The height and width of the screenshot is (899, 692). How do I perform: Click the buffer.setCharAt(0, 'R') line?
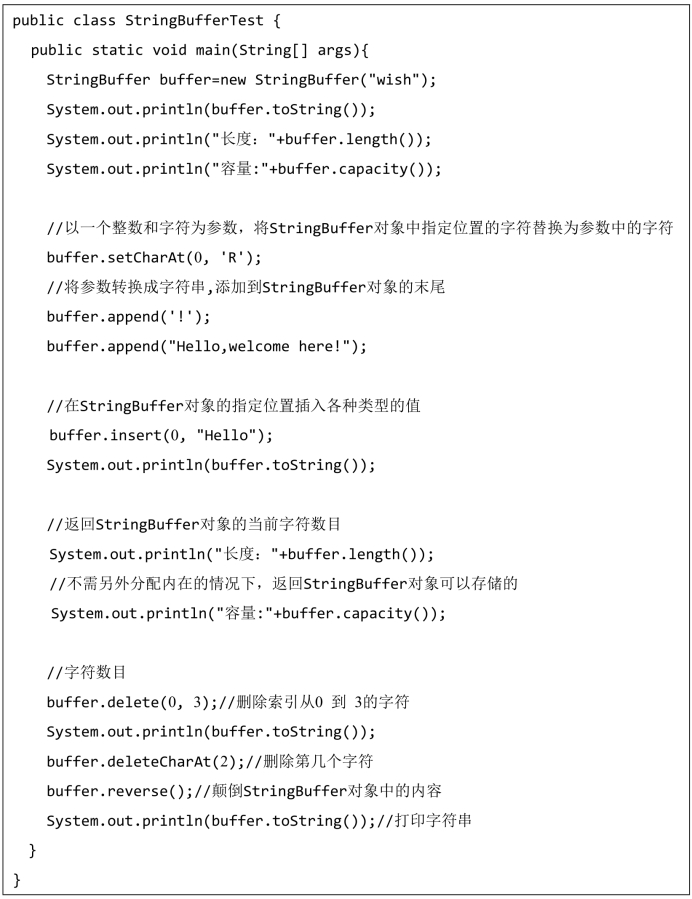tap(154, 258)
